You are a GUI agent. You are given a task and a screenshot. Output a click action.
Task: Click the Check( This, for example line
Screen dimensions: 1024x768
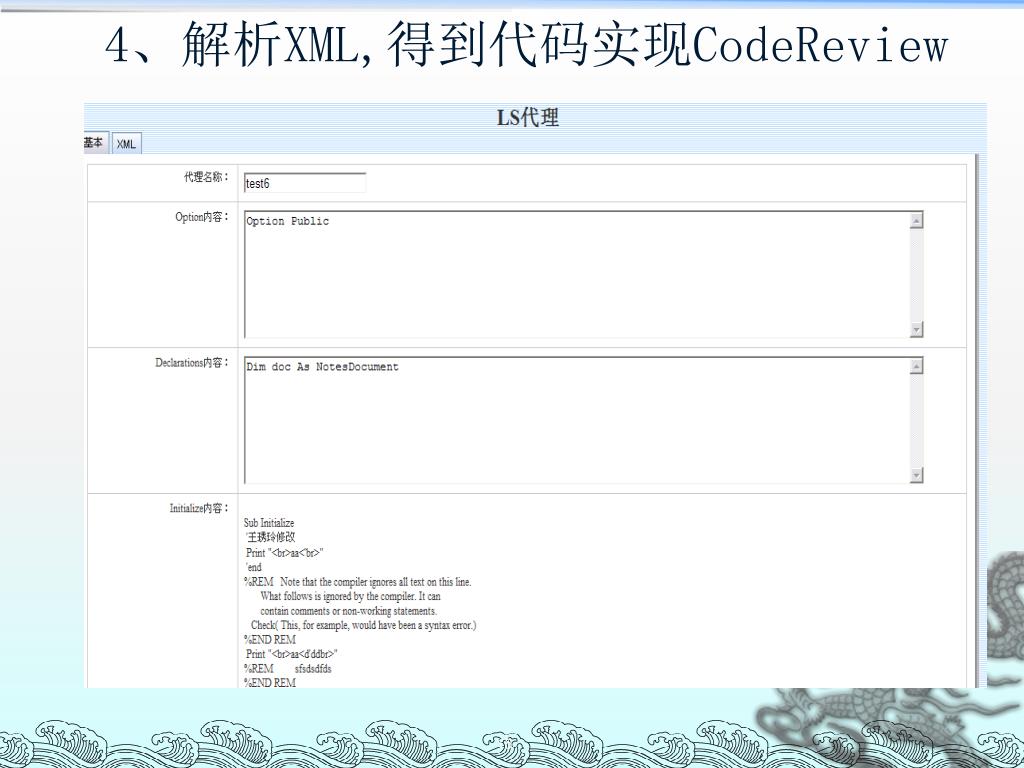(364, 625)
